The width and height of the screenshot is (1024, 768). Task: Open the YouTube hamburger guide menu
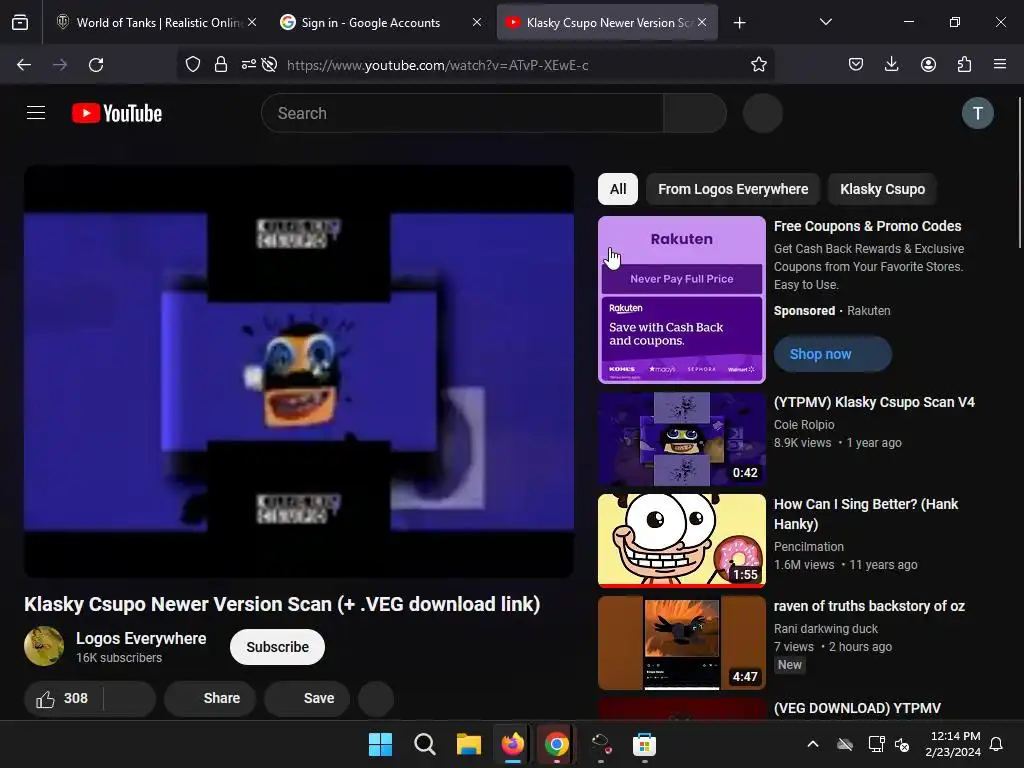tap(36, 113)
